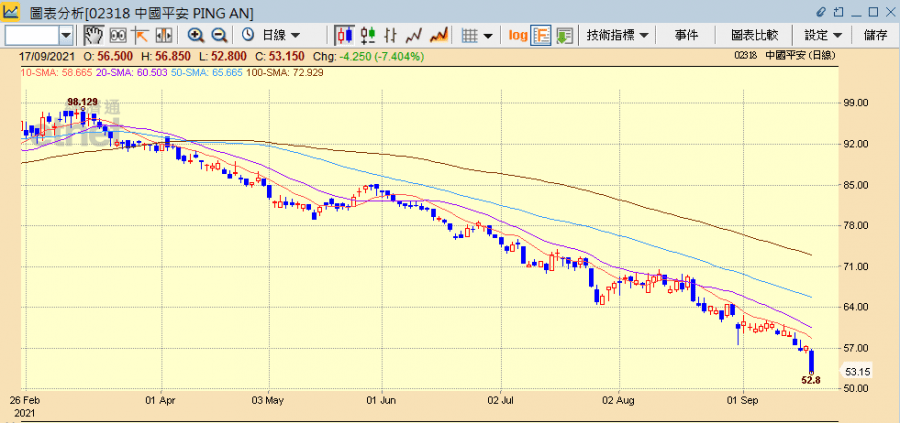Viewport: 900px width, 423px height.
Task: Open the stock code combo box arrow
Action: pyautogui.click(x=66, y=35)
